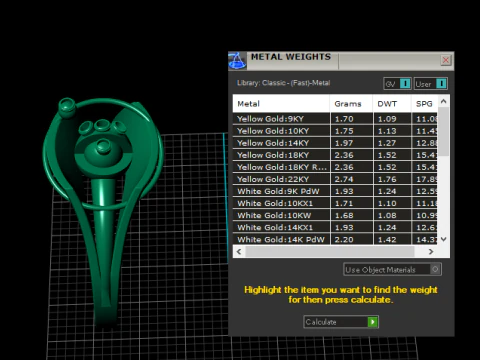The width and height of the screenshot is (480, 360).
Task: Click the list scroll up arrow
Action: [x=443, y=101]
